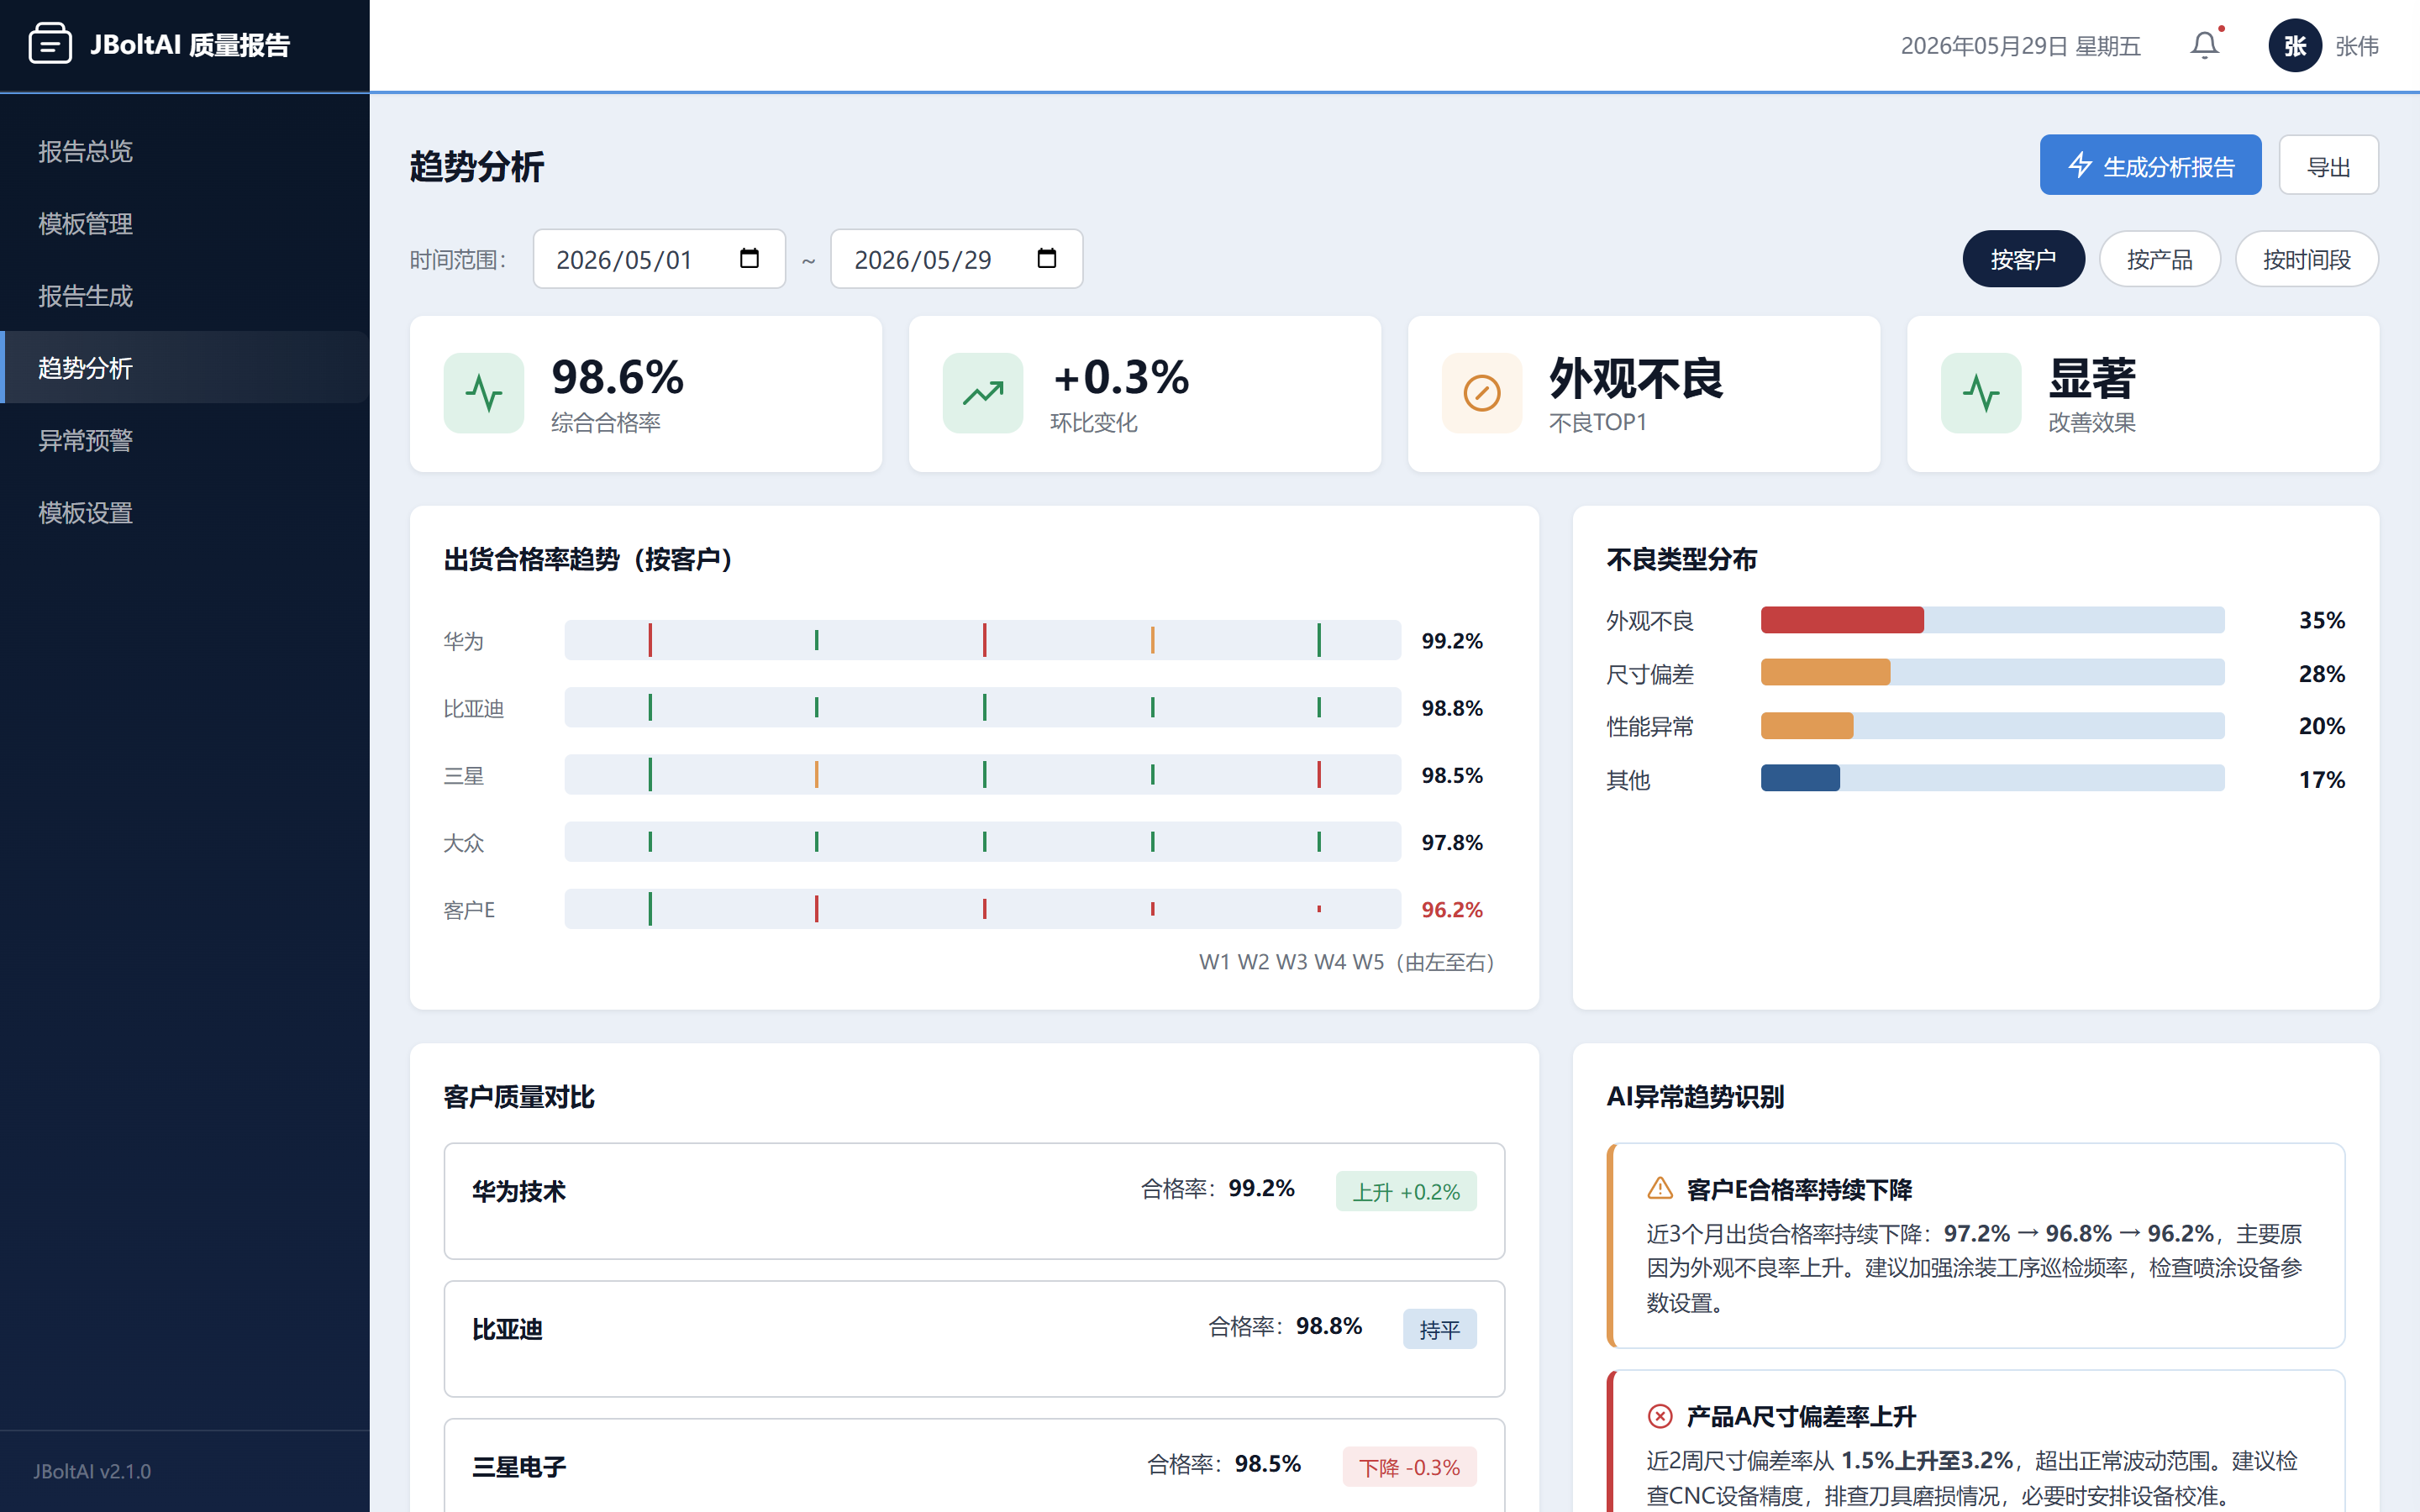The height and width of the screenshot is (1512, 2420).
Task: Click the 持平 badge
Action: pyautogui.click(x=1439, y=1329)
